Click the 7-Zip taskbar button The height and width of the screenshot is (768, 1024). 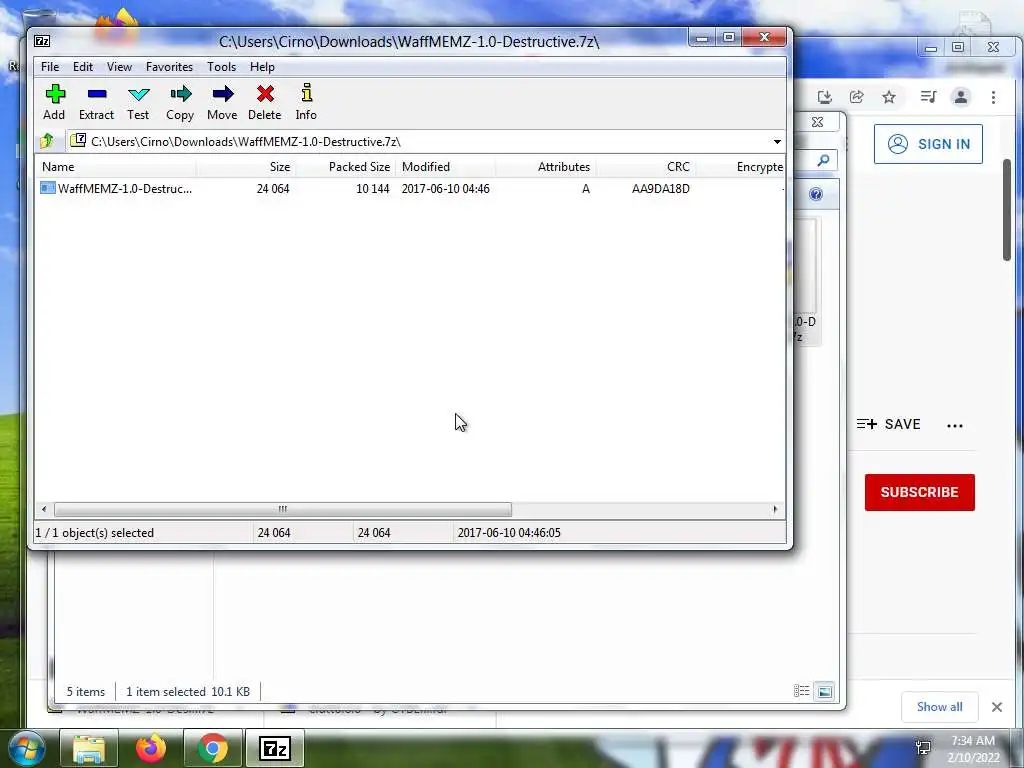[275, 748]
